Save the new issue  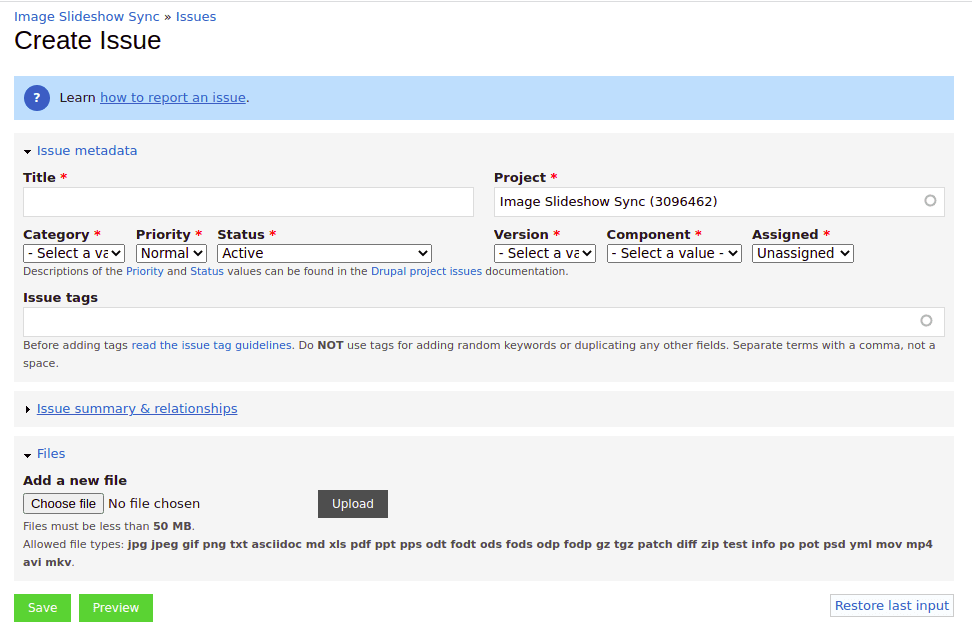click(x=42, y=608)
